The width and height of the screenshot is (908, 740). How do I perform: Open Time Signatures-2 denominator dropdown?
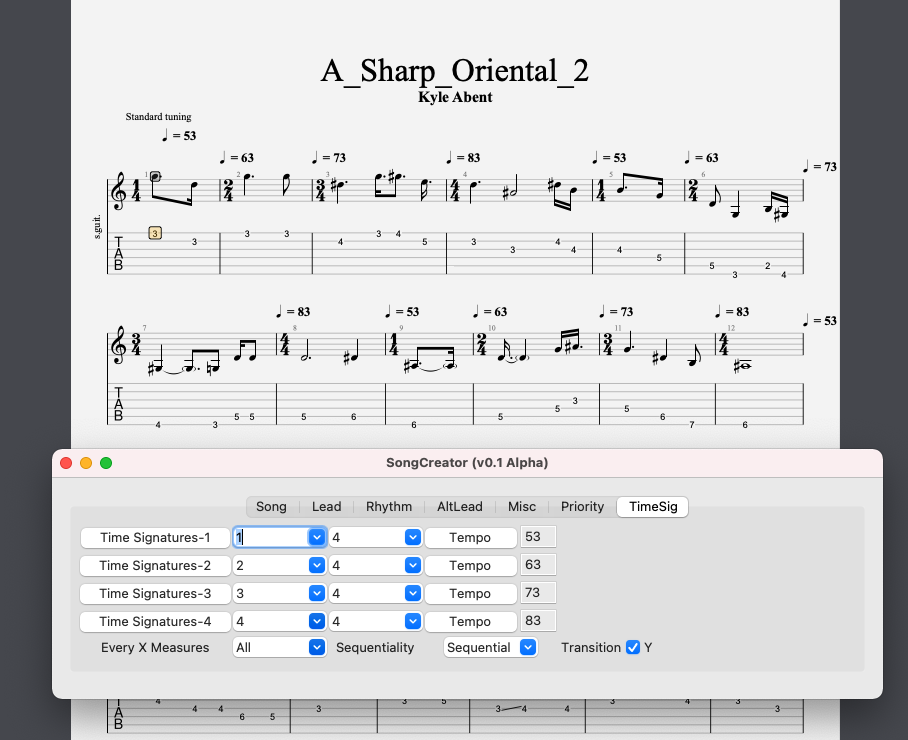(x=412, y=566)
